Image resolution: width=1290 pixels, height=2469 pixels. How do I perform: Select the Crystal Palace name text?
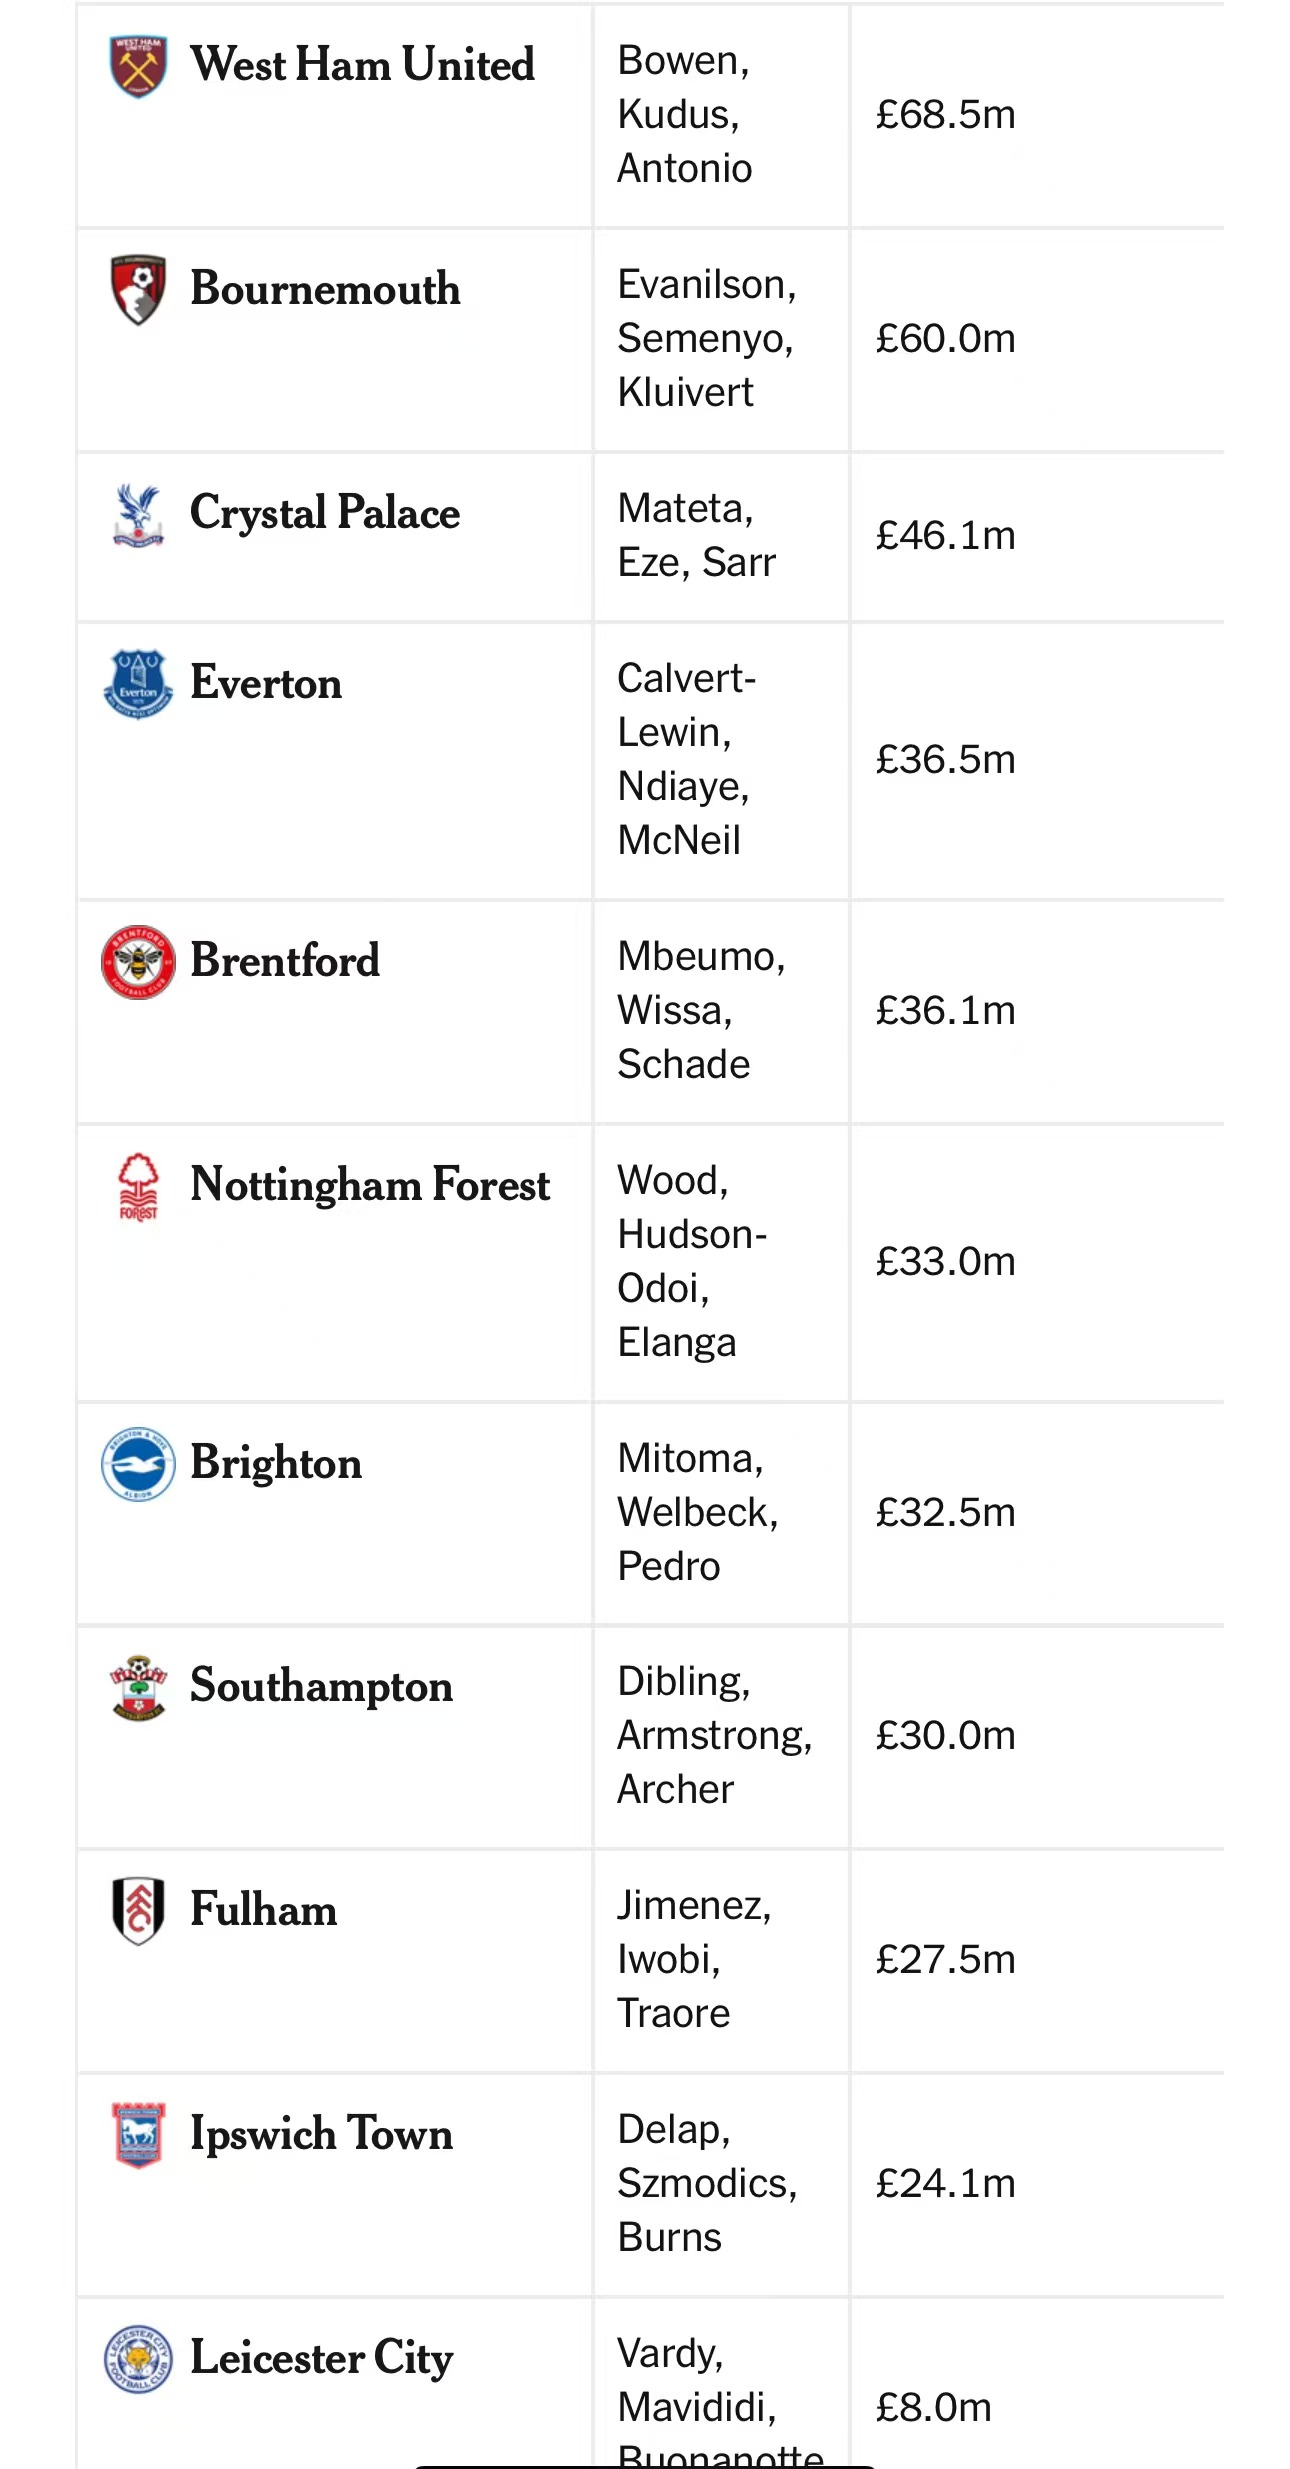pyautogui.click(x=325, y=513)
